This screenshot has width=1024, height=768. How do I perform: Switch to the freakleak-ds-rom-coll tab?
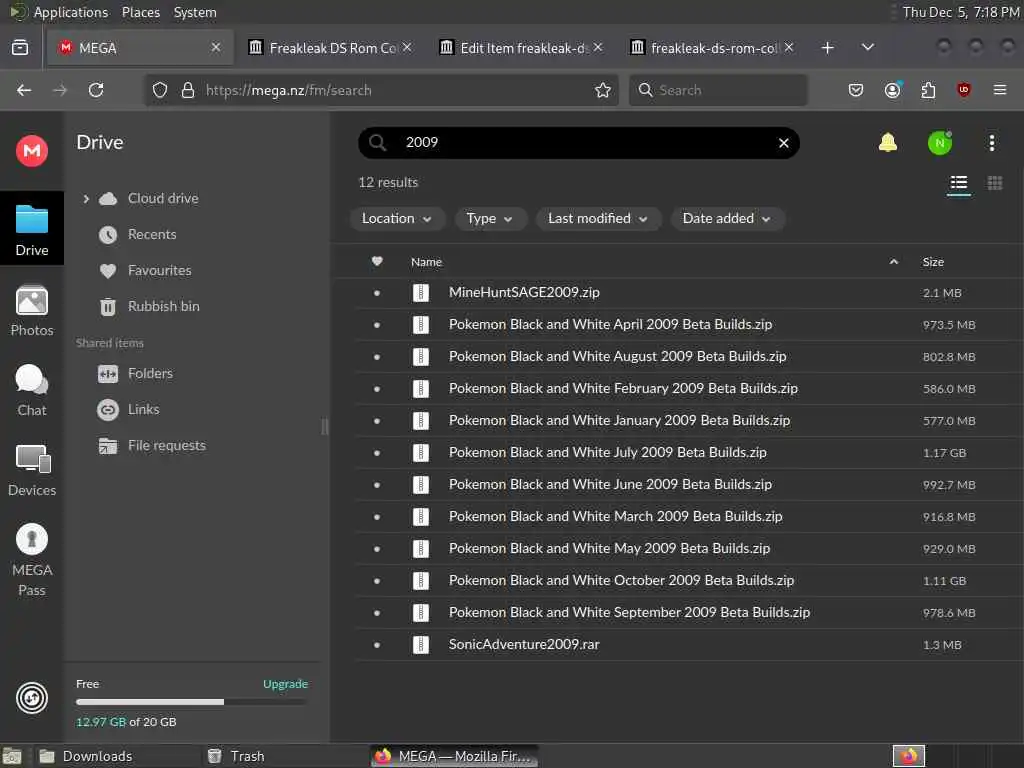tap(714, 48)
